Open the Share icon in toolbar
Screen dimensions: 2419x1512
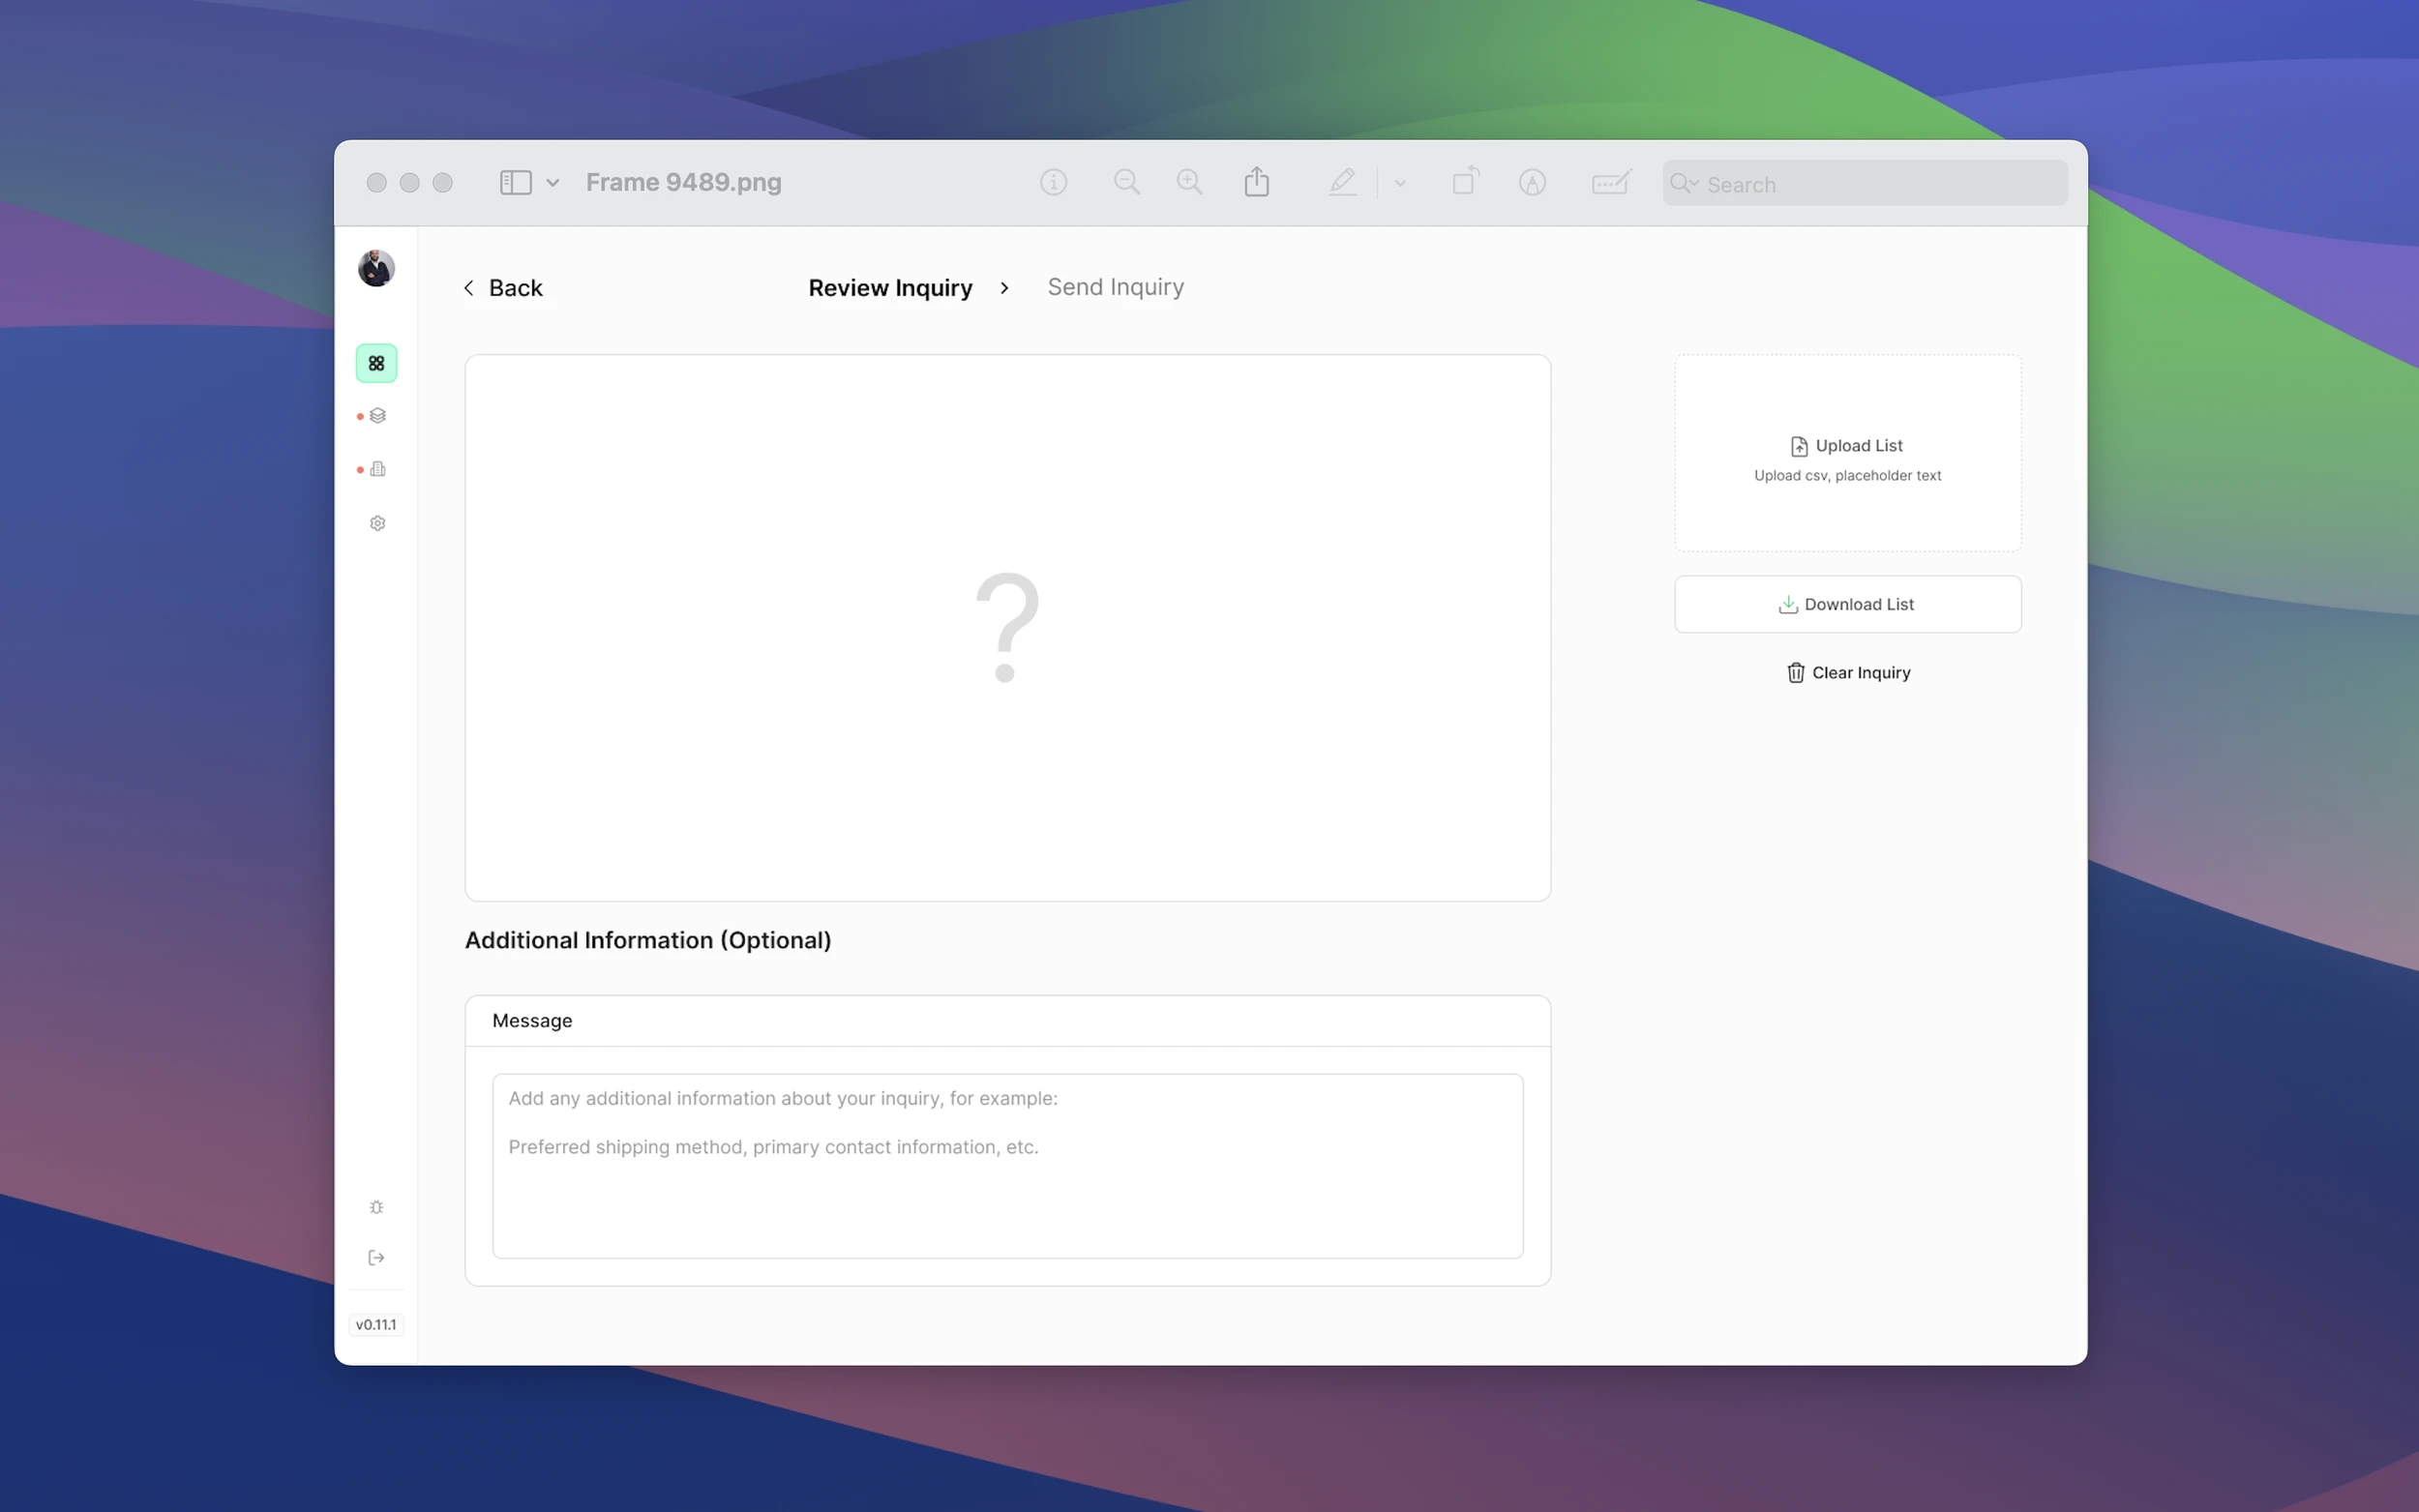[x=1256, y=182]
